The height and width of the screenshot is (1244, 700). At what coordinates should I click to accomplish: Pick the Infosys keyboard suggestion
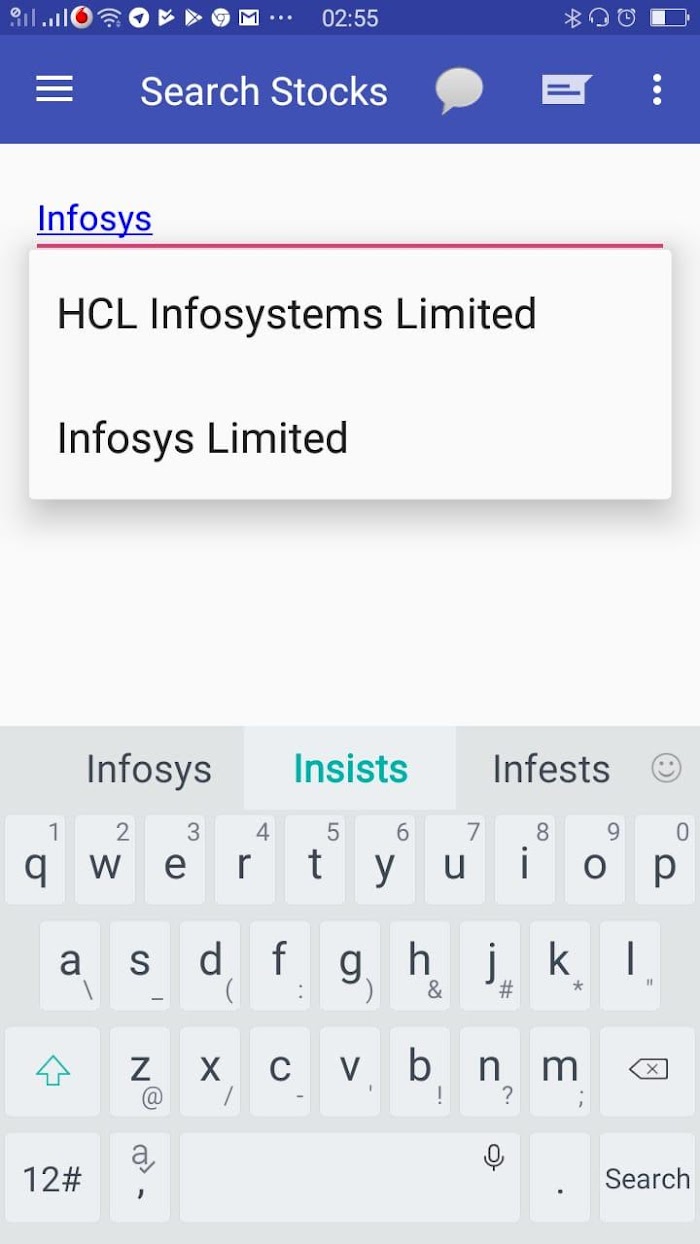[x=149, y=769]
